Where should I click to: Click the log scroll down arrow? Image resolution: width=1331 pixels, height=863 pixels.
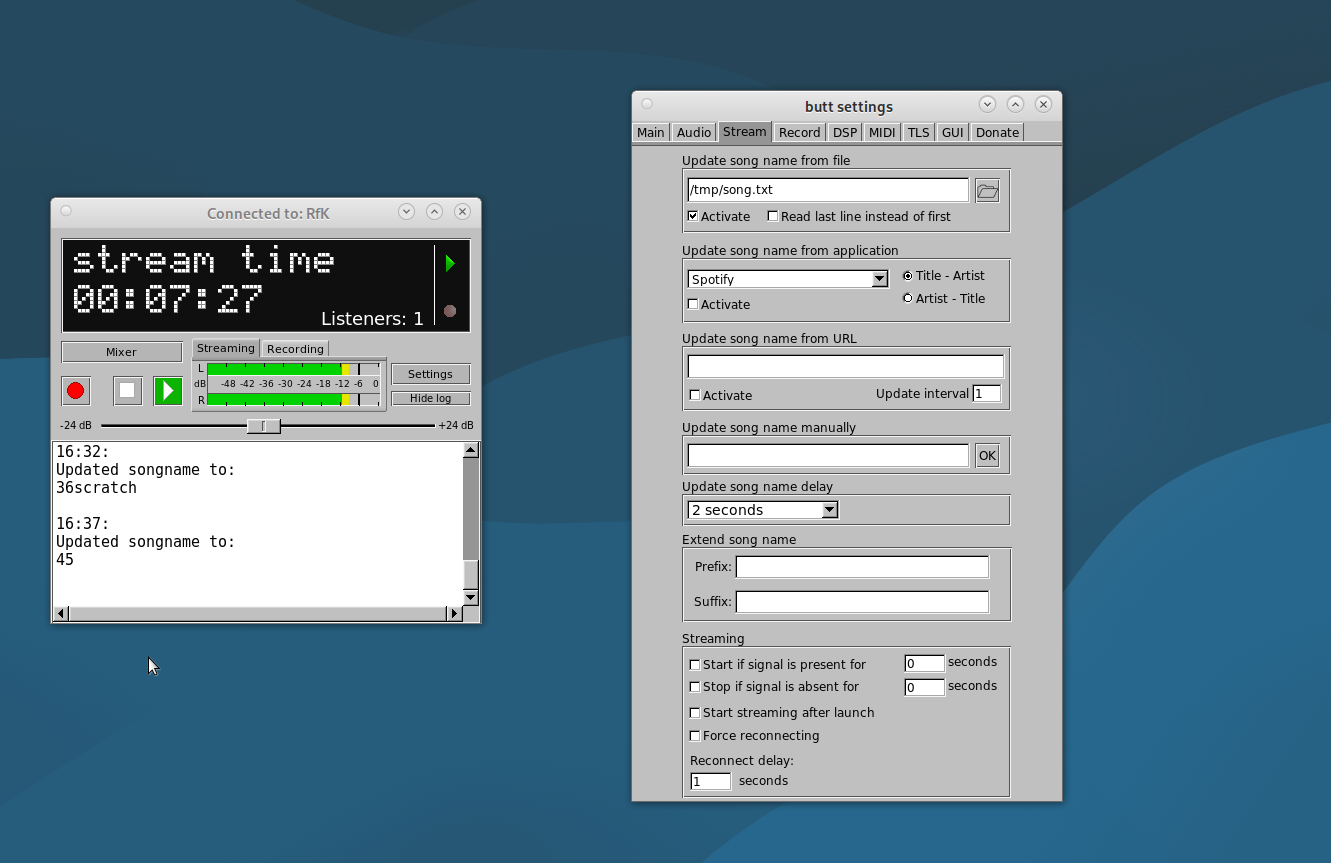(x=471, y=597)
